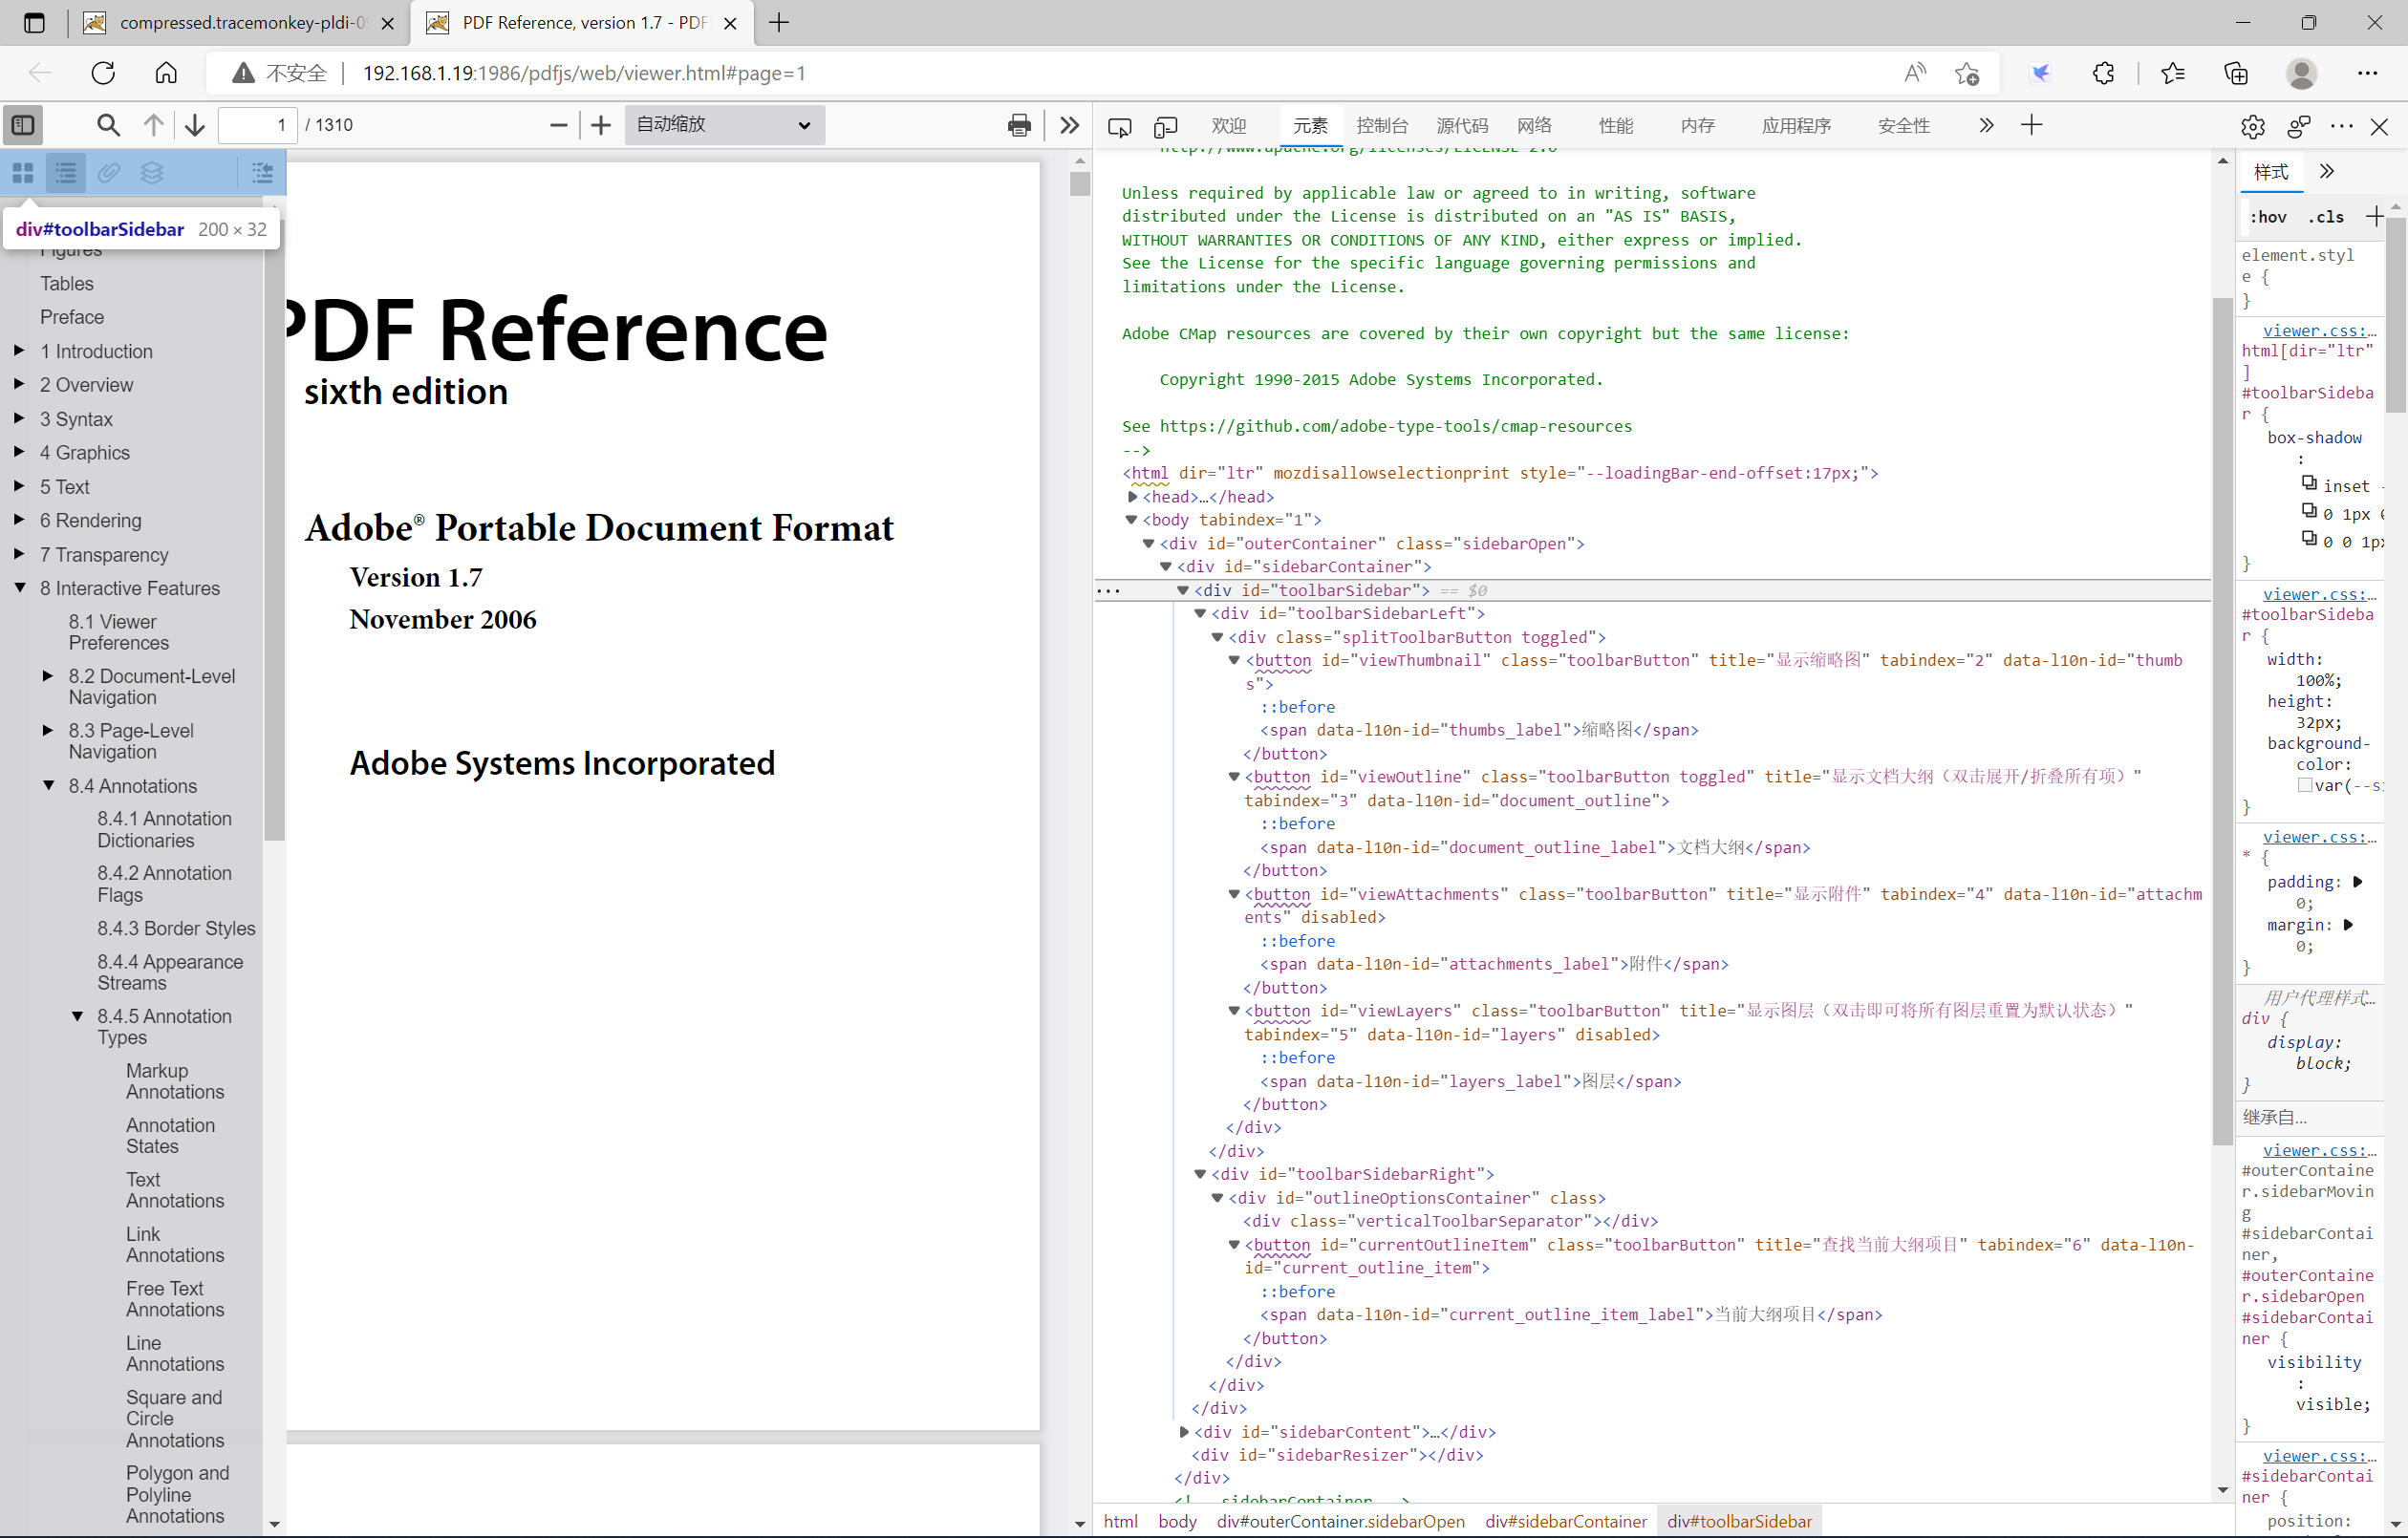This screenshot has height=1538, width=2408.
Task: Toggle the PDF viewer sidebar button
Action: 23,125
